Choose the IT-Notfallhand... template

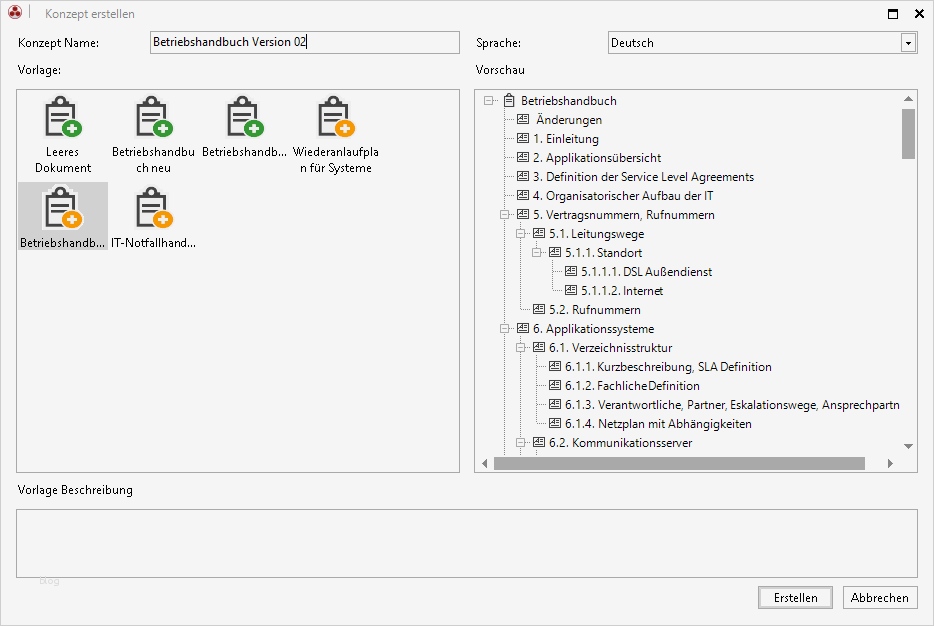[154, 217]
